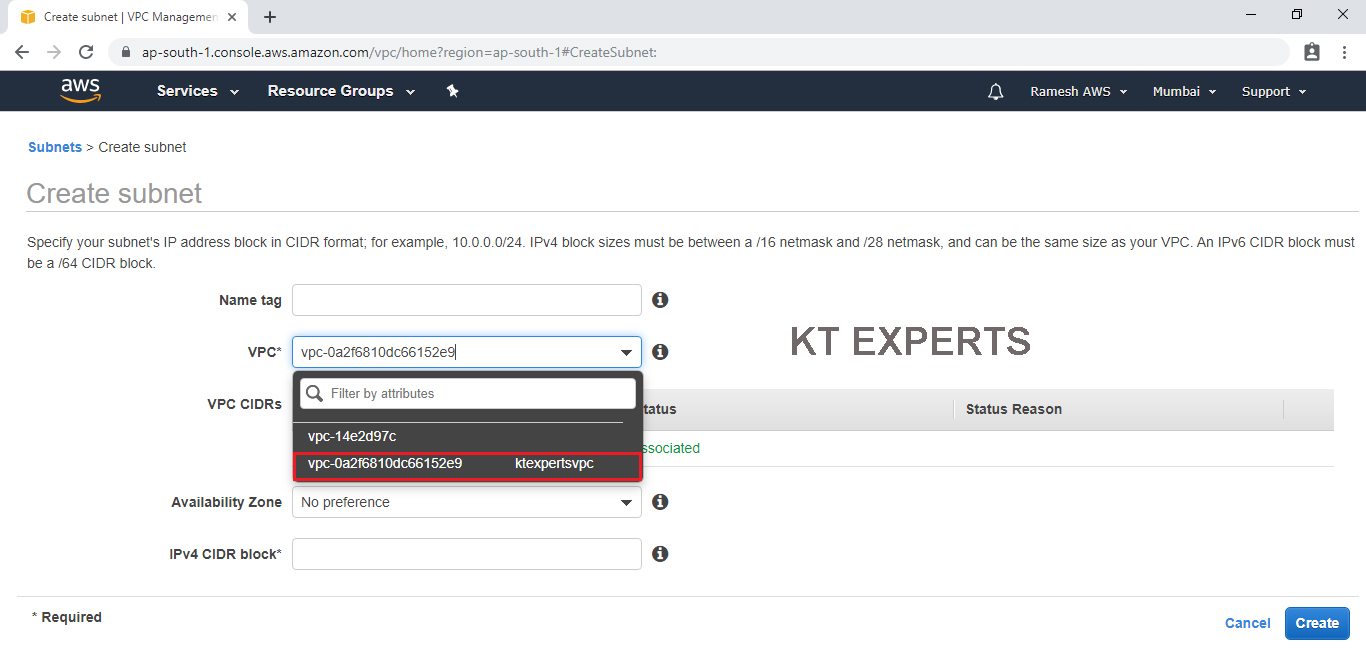The height and width of the screenshot is (671, 1366).
Task: Go back using the browser back arrow
Action: (22, 52)
